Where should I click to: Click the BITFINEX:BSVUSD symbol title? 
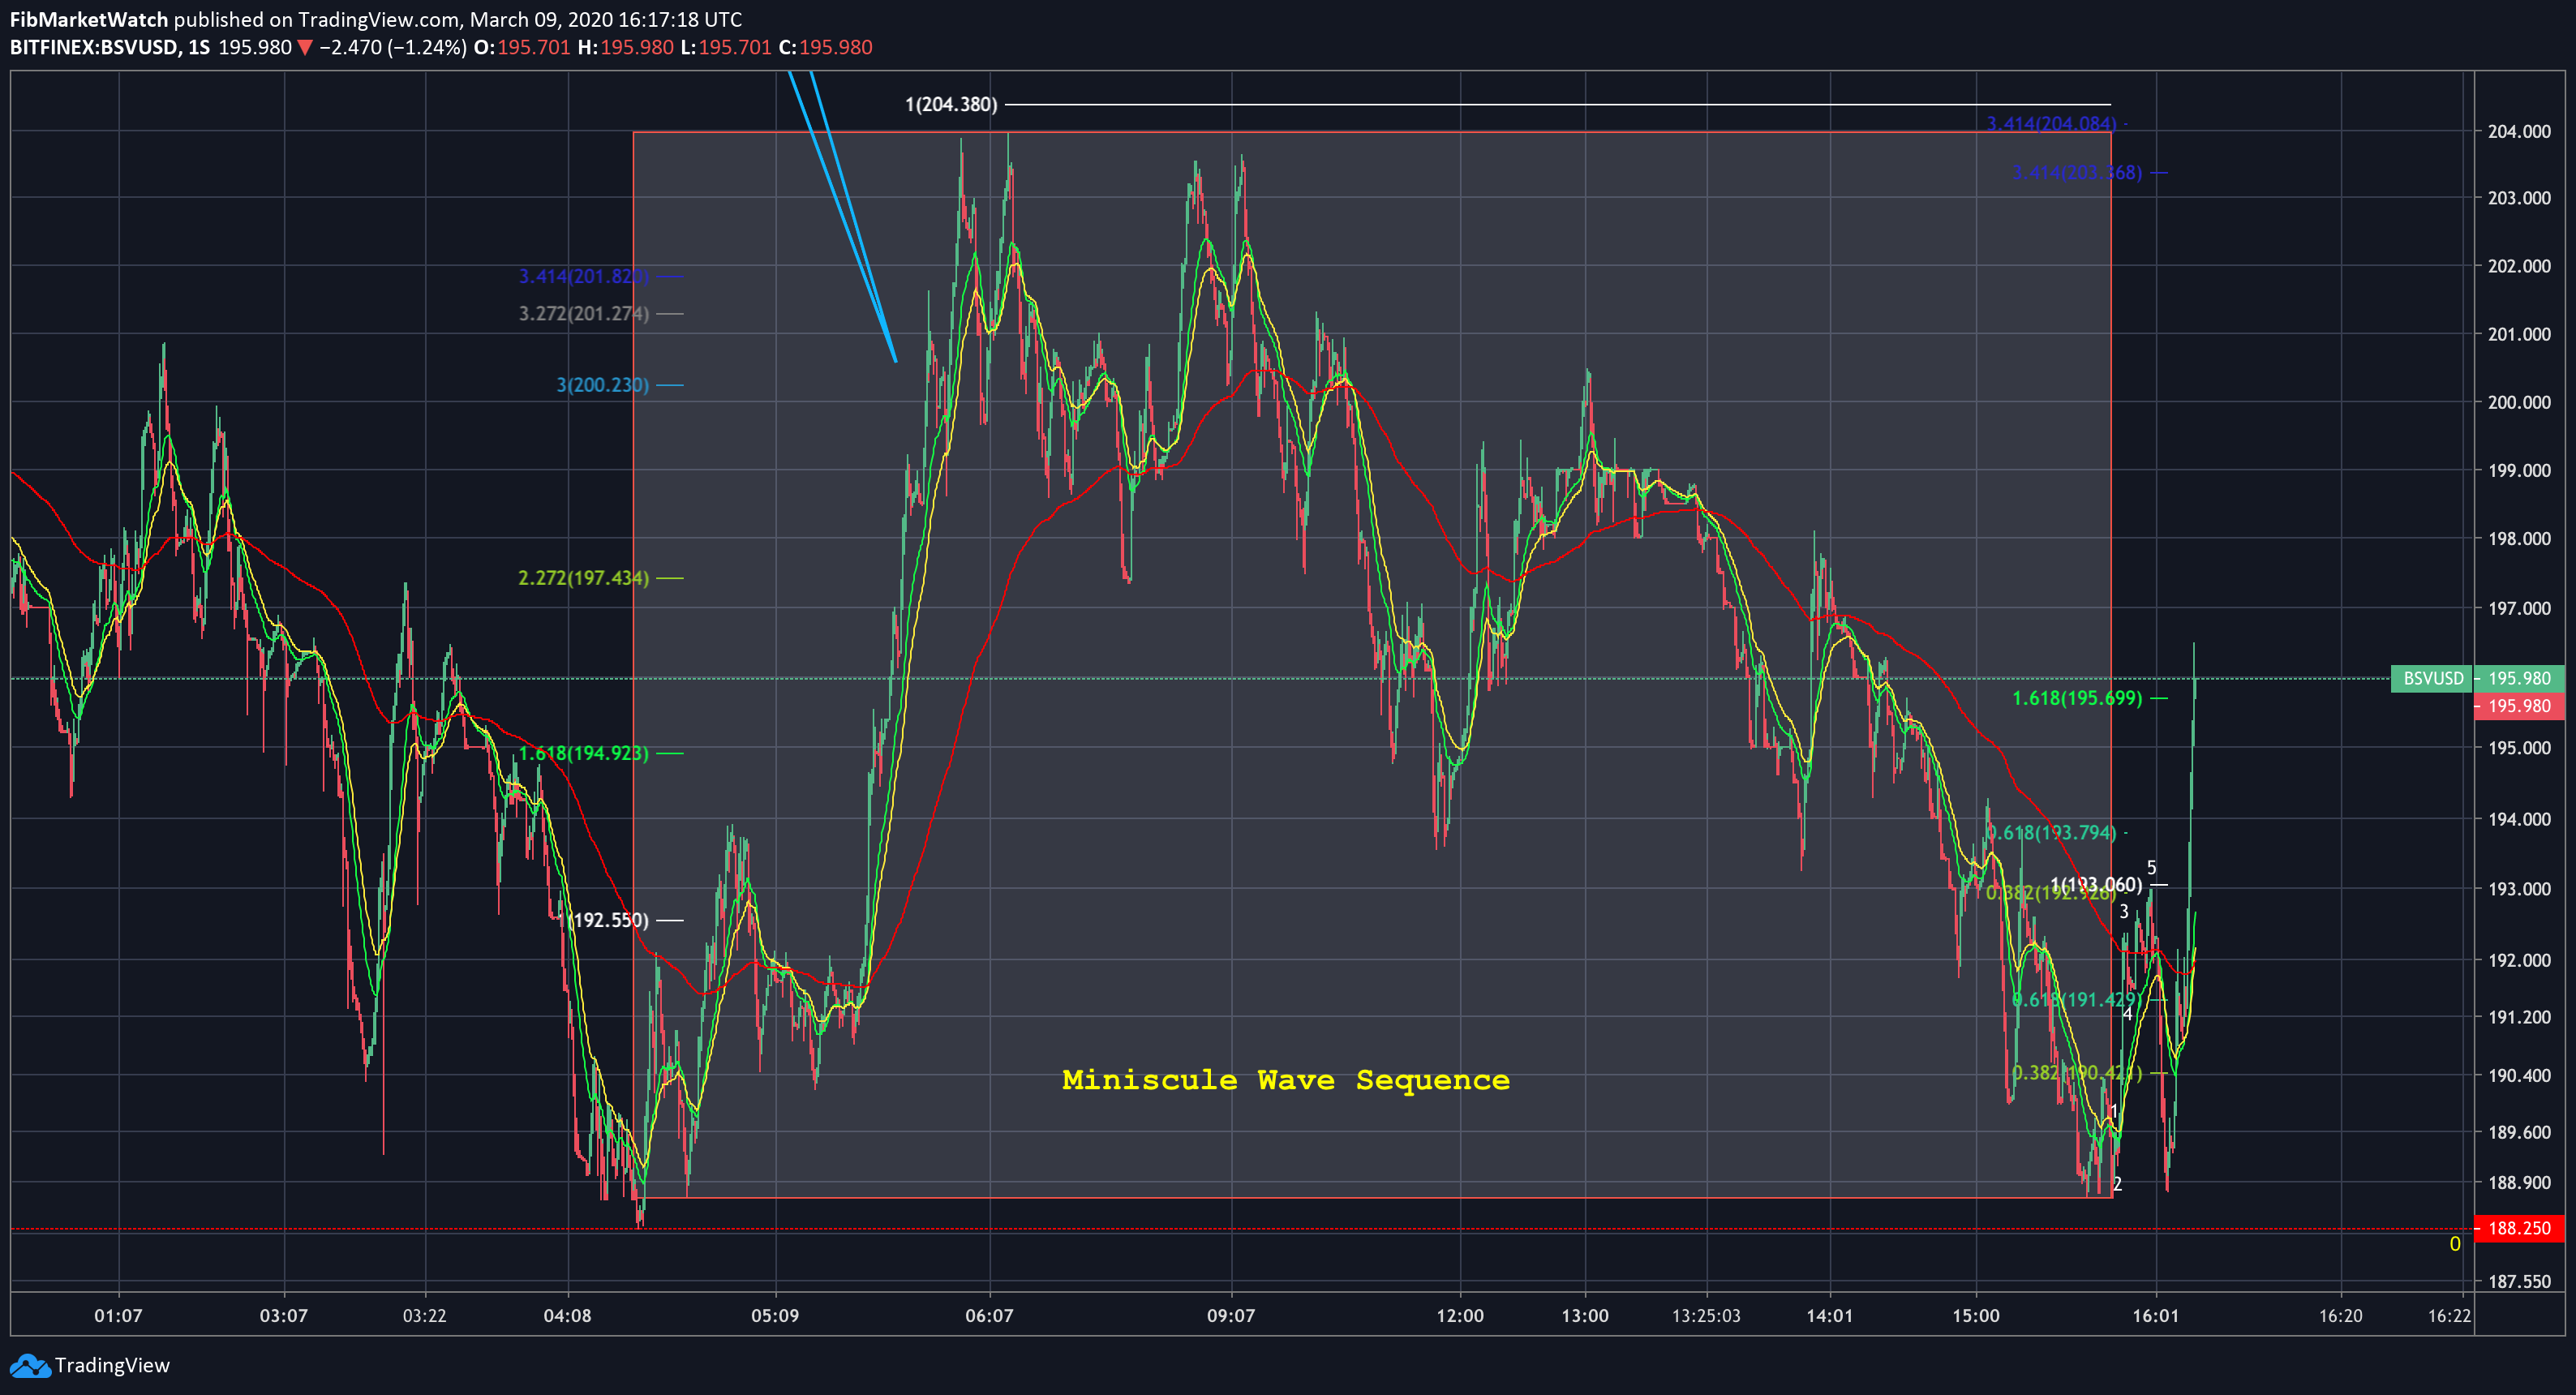coord(94,47)
